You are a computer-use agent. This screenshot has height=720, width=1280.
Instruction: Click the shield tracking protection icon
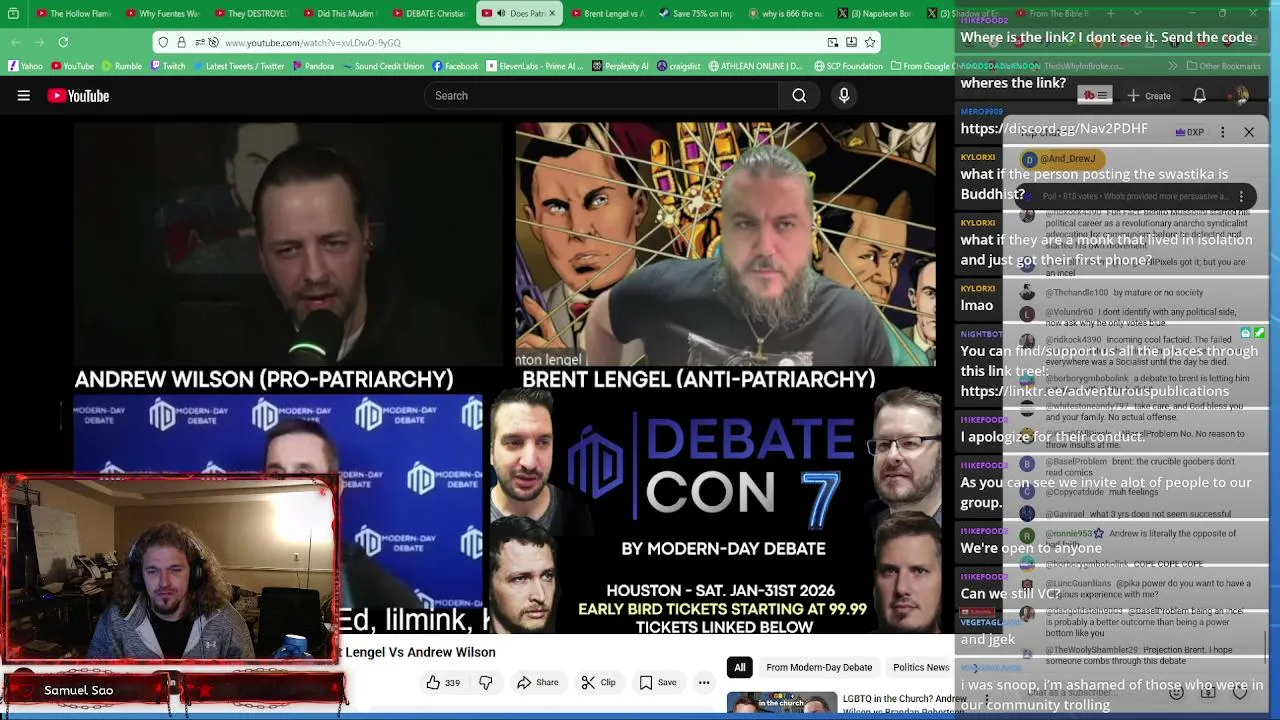click(x=163, y=42)
